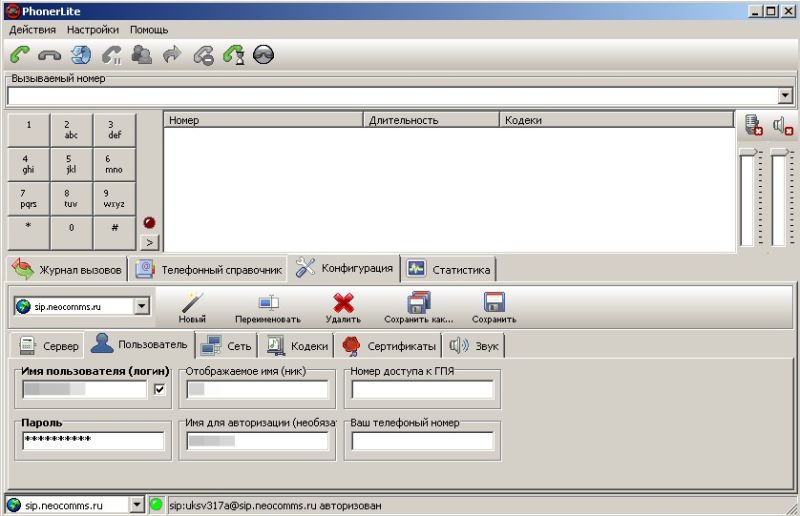The height and width of the screenshot is (516, 800).
Task: Open the sip.neocomms.ru profile dropdown in configuration
Action: (x=141, y=307)
